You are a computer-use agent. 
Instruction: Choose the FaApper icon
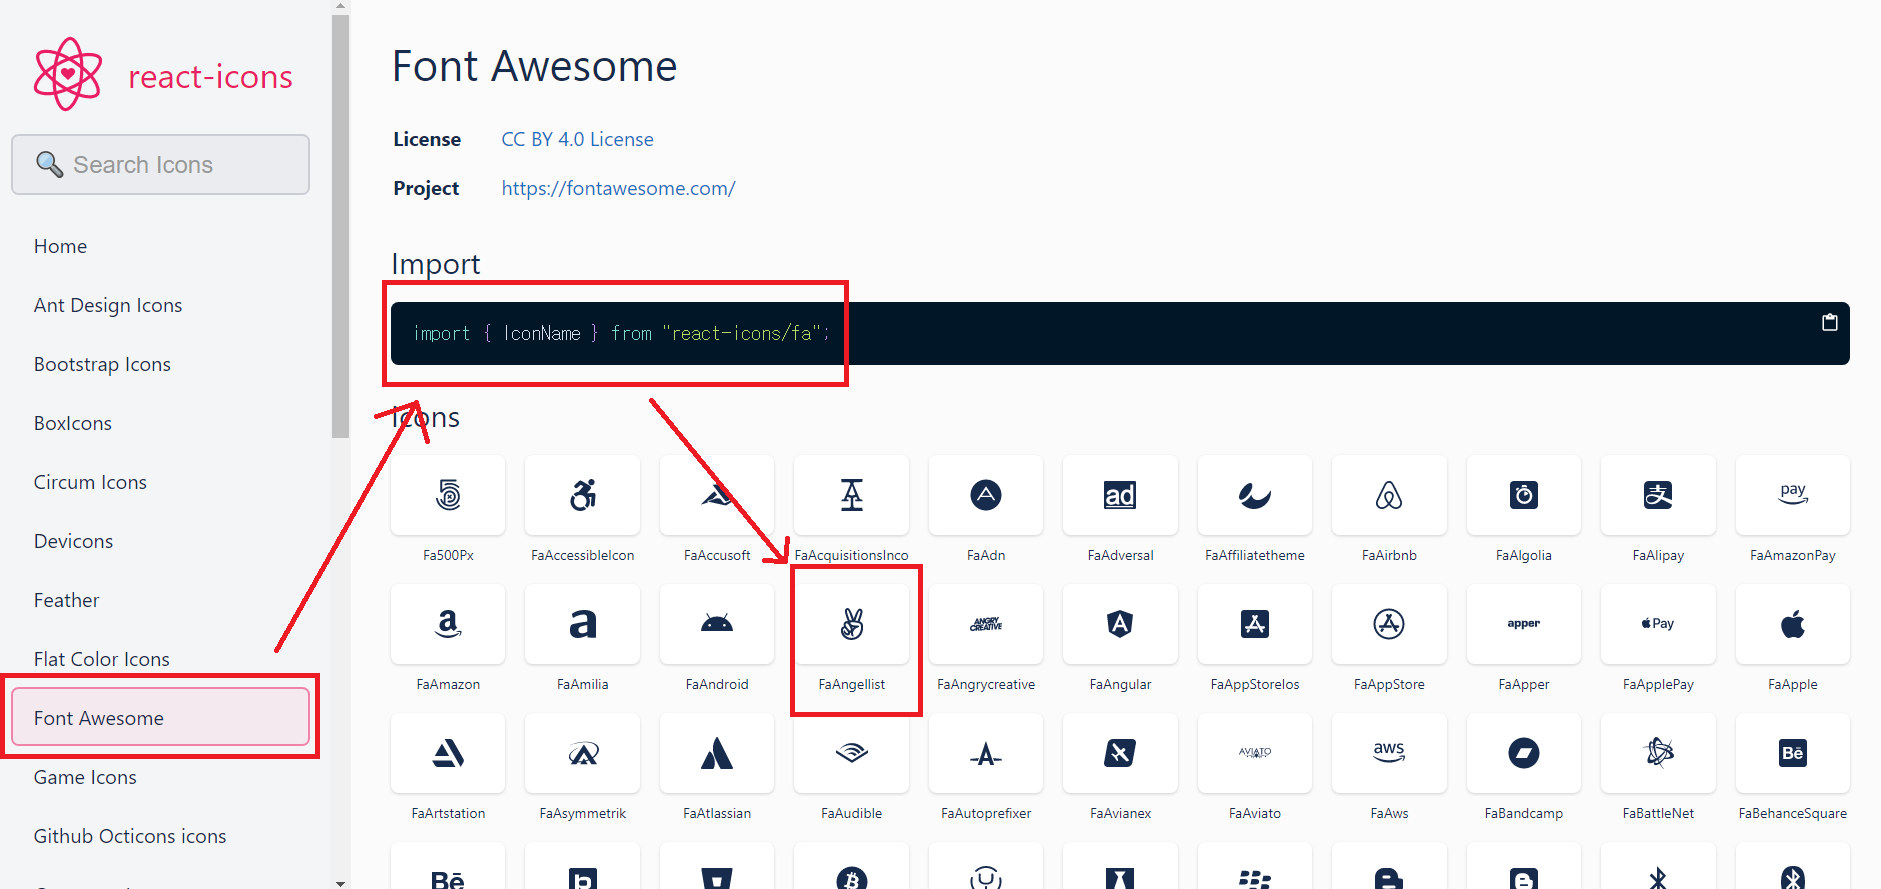click(1524, 624)
